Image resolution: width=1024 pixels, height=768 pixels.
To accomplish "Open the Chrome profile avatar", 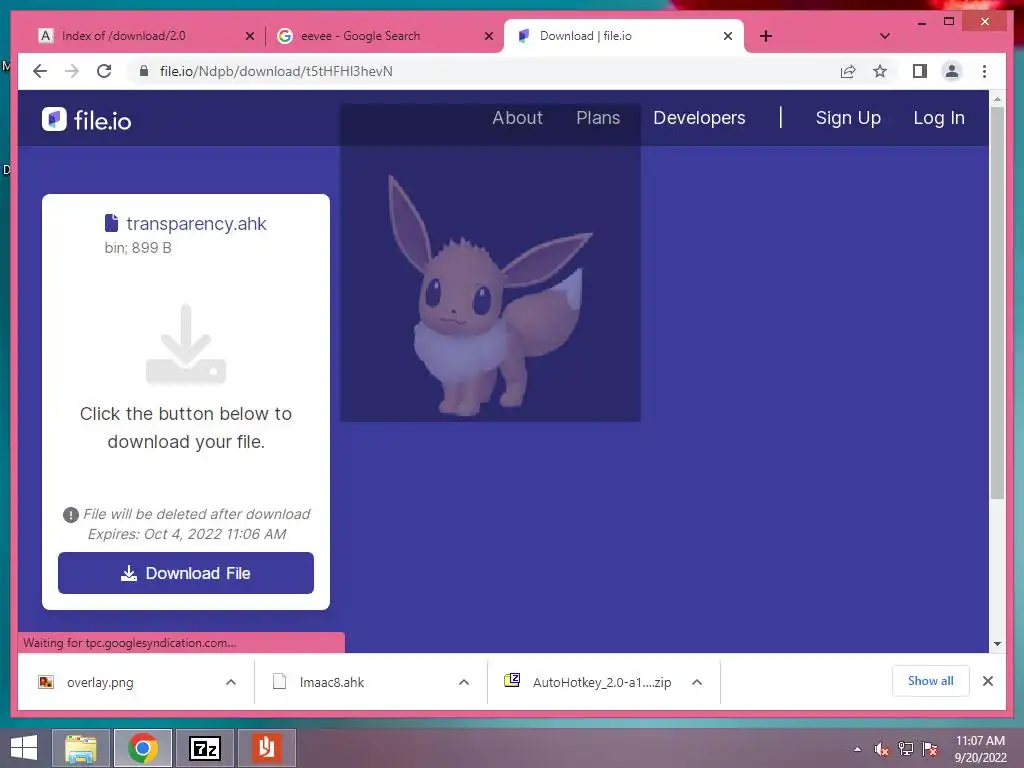I will click(952, 71).
